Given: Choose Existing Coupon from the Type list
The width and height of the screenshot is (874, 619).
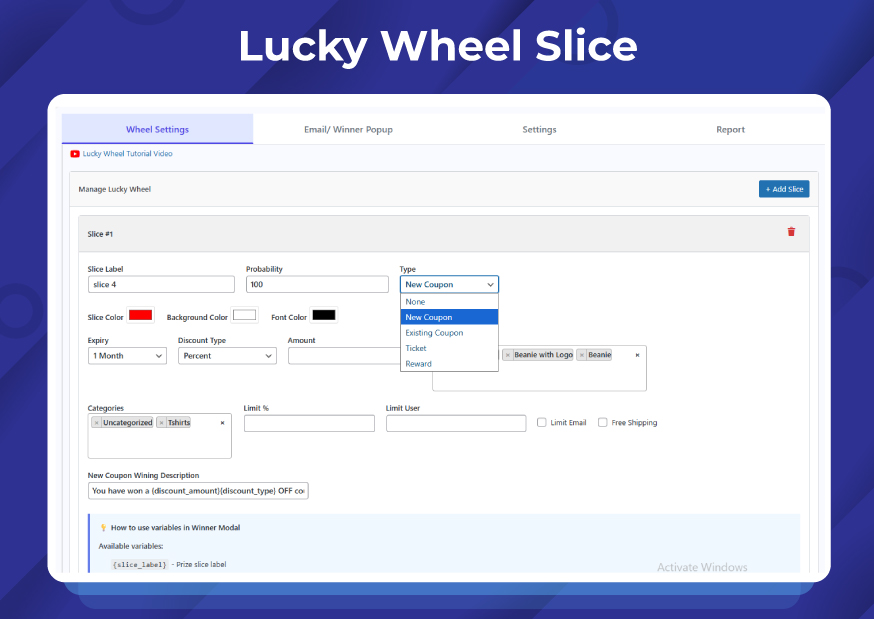Looking at the screenshot, I should (x=434, y=333).
